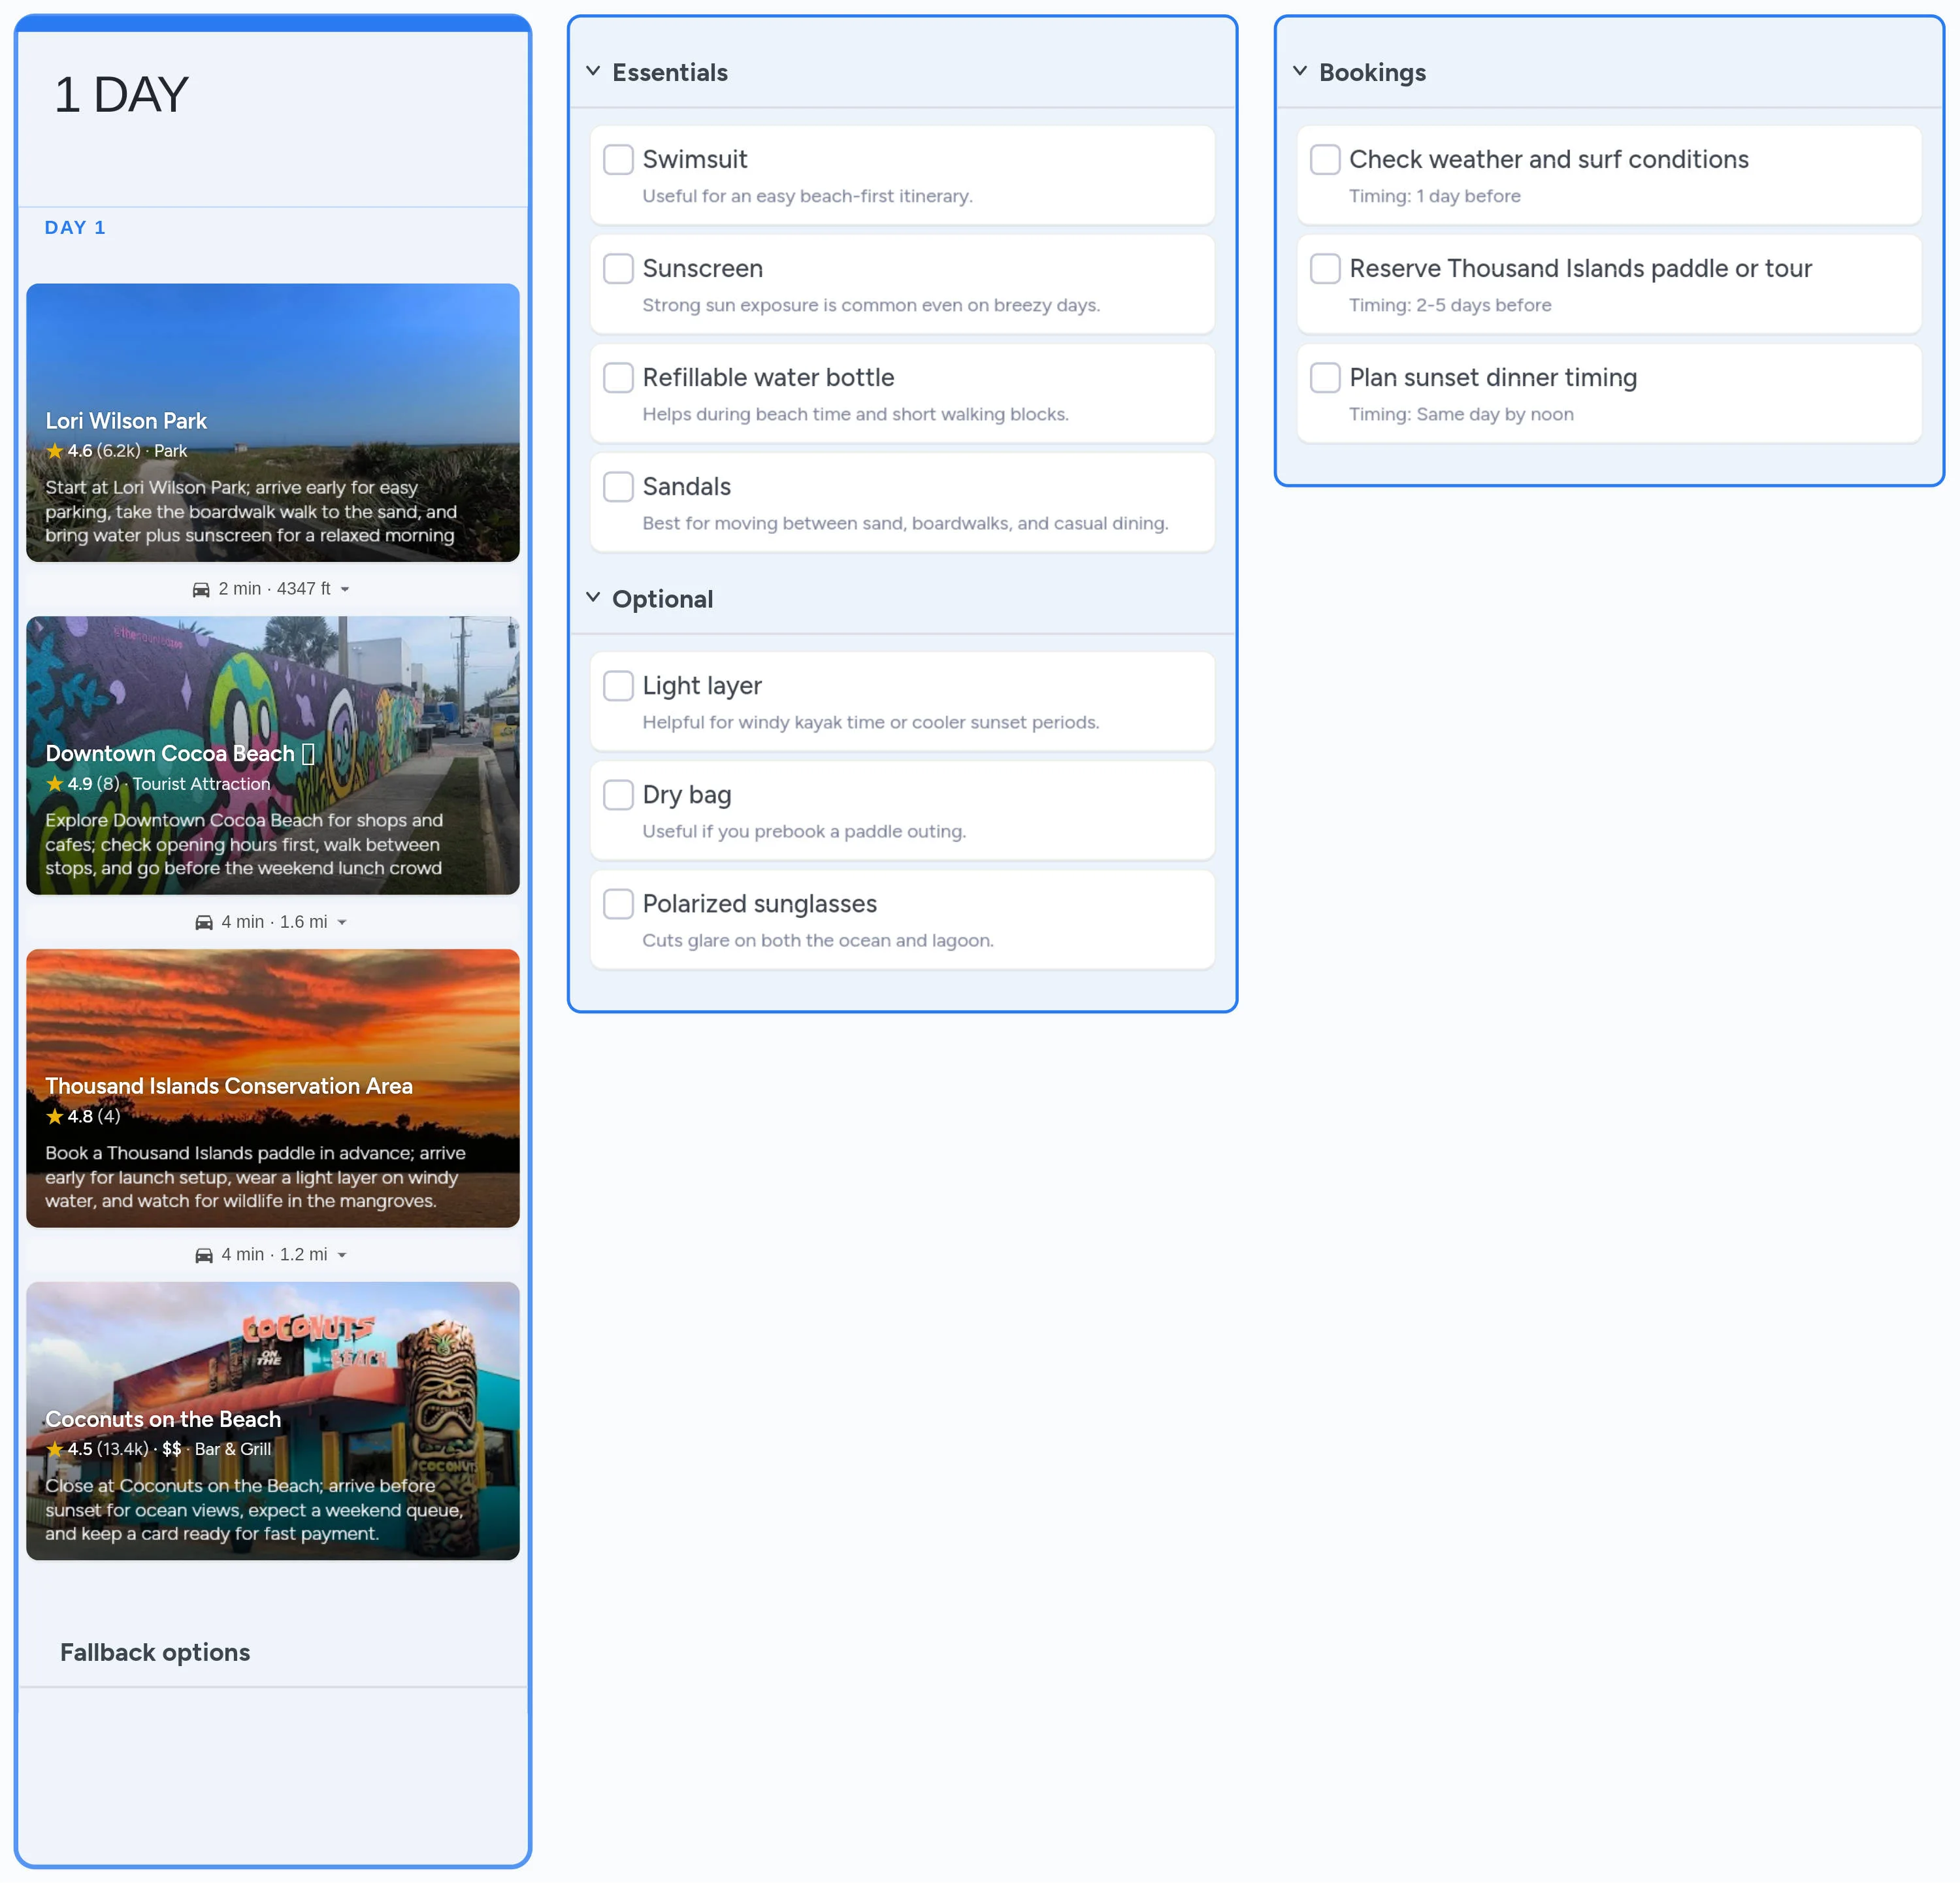
Task: Click the car icon beneath Thousand Islands card
Action: click(204, 1254)
